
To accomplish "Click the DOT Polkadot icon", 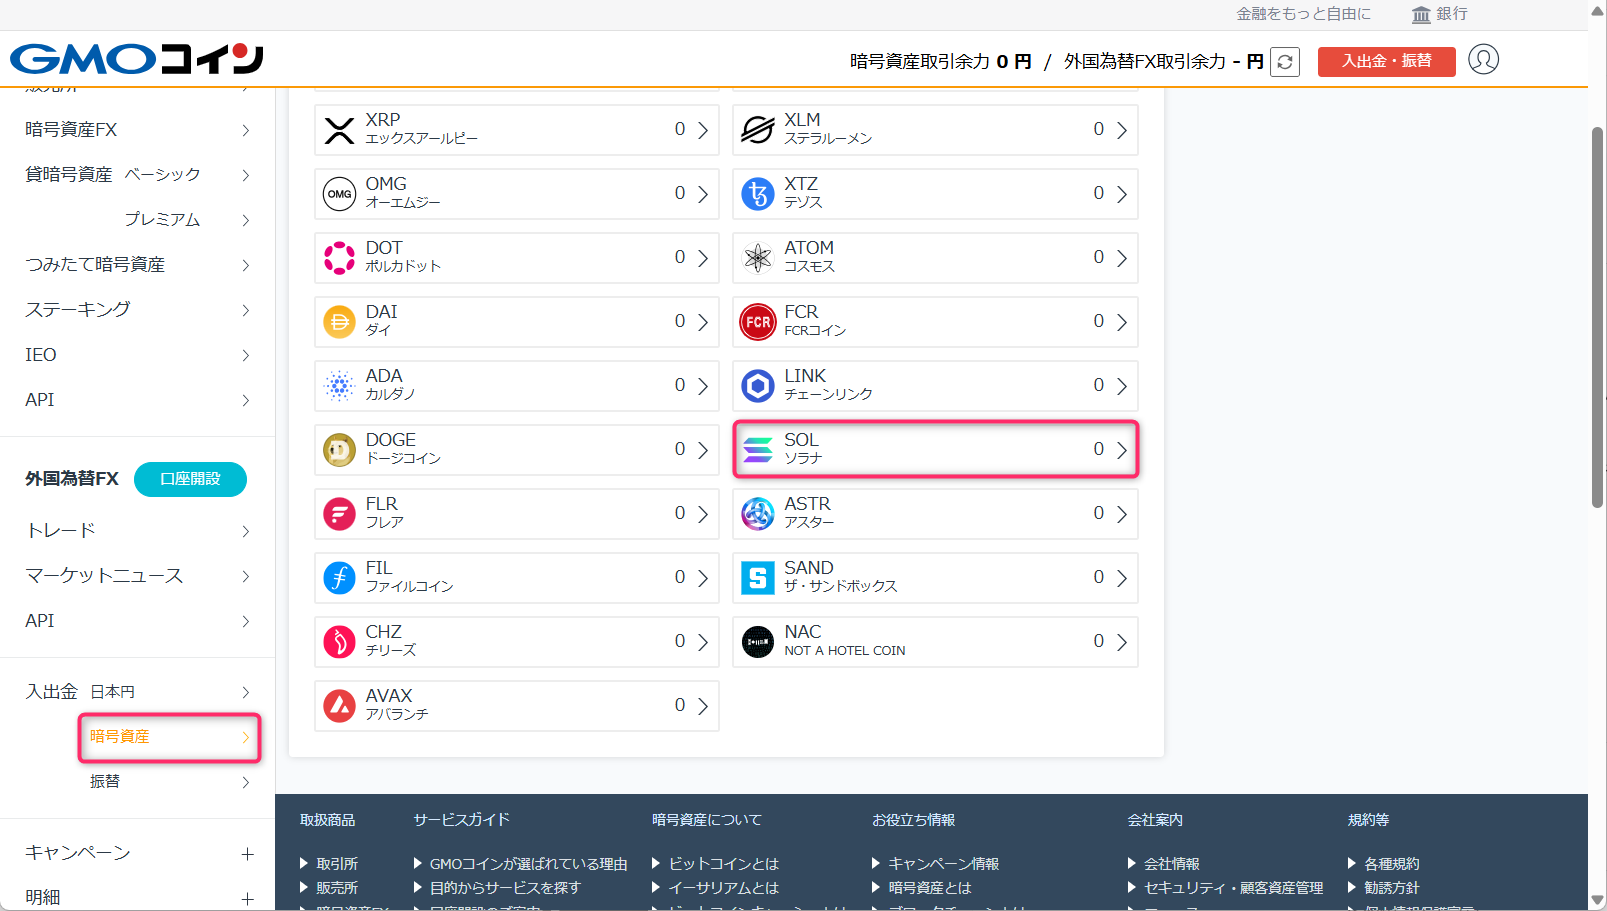I will pyautogui.click(x=339, y=257).
